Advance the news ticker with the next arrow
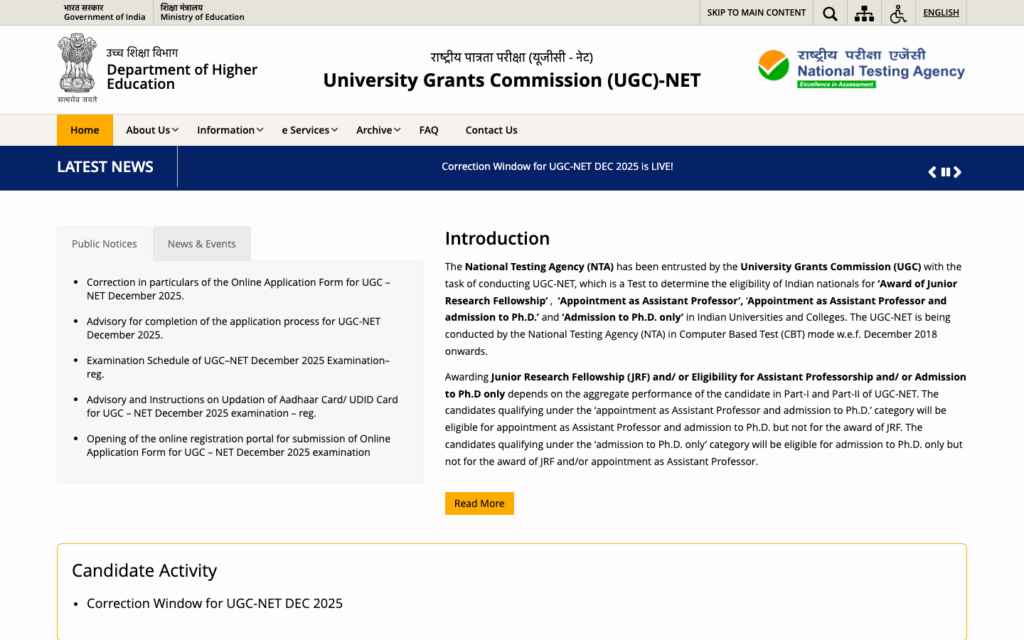 tap(958, 171)
